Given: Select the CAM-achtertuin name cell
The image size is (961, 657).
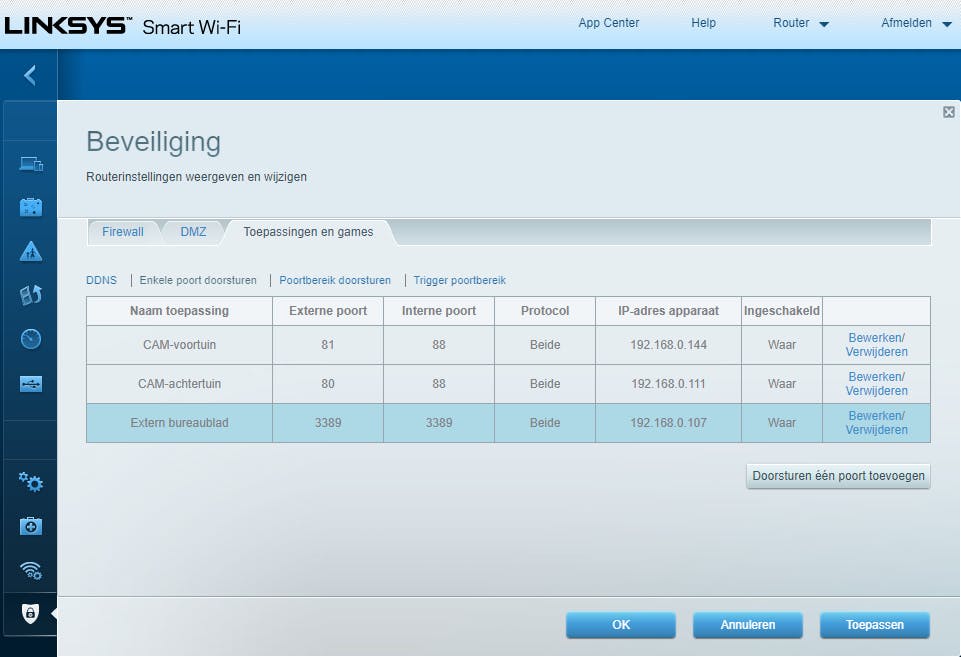Looking at the screenshot, I should 180,384.
